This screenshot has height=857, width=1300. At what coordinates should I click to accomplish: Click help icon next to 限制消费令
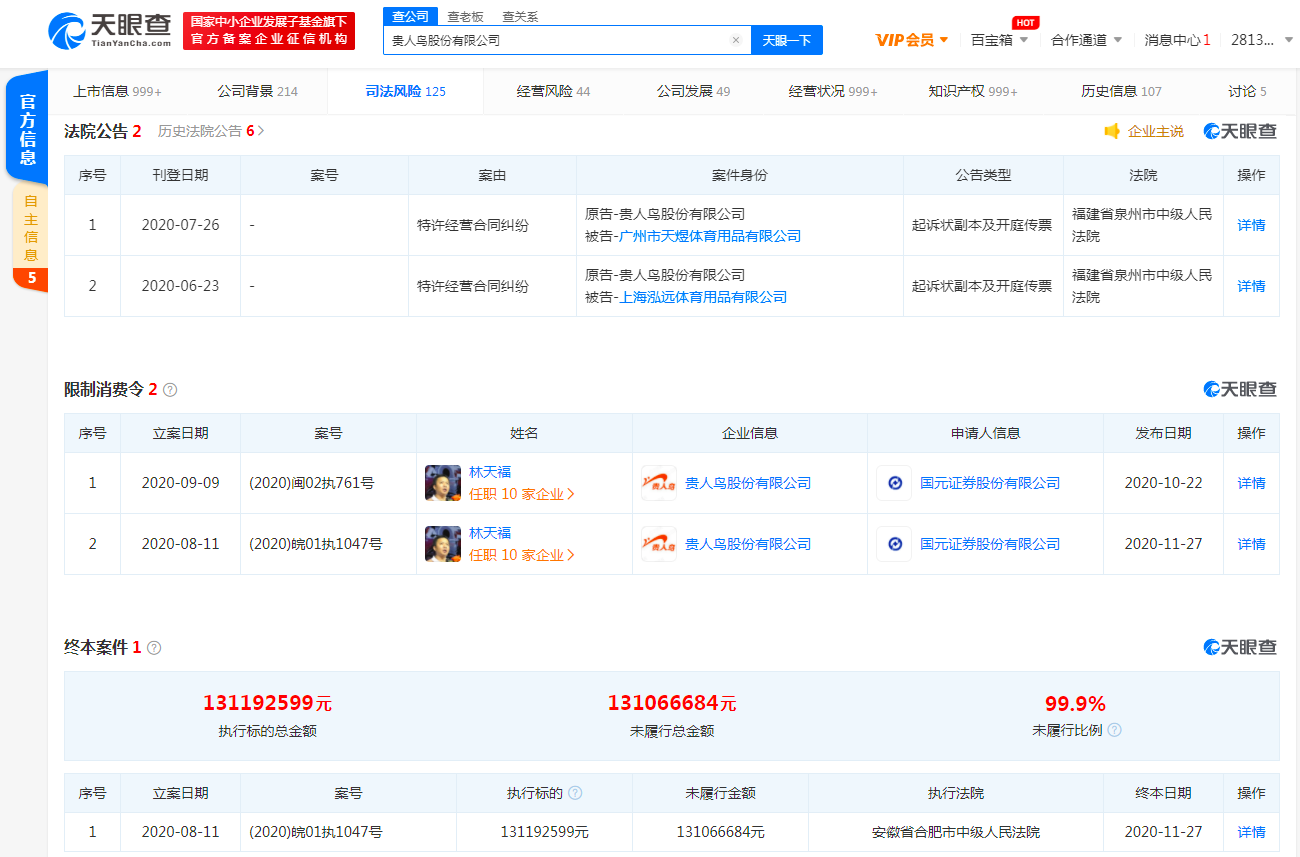point(170,390)
